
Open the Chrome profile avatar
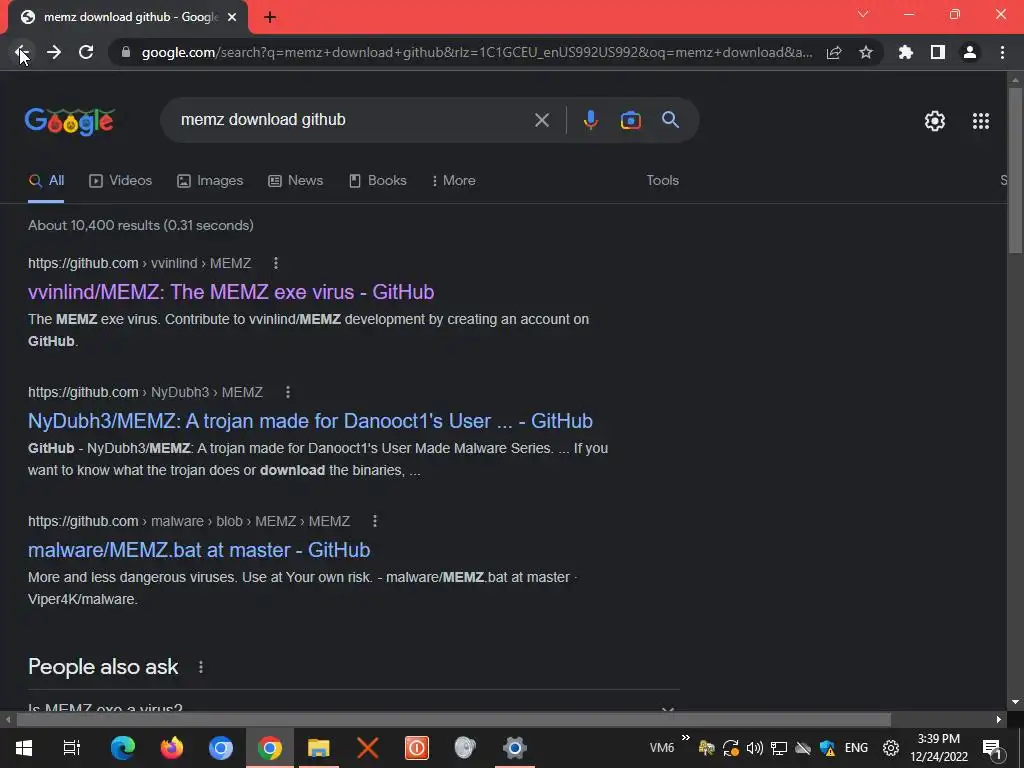(970, 52)
